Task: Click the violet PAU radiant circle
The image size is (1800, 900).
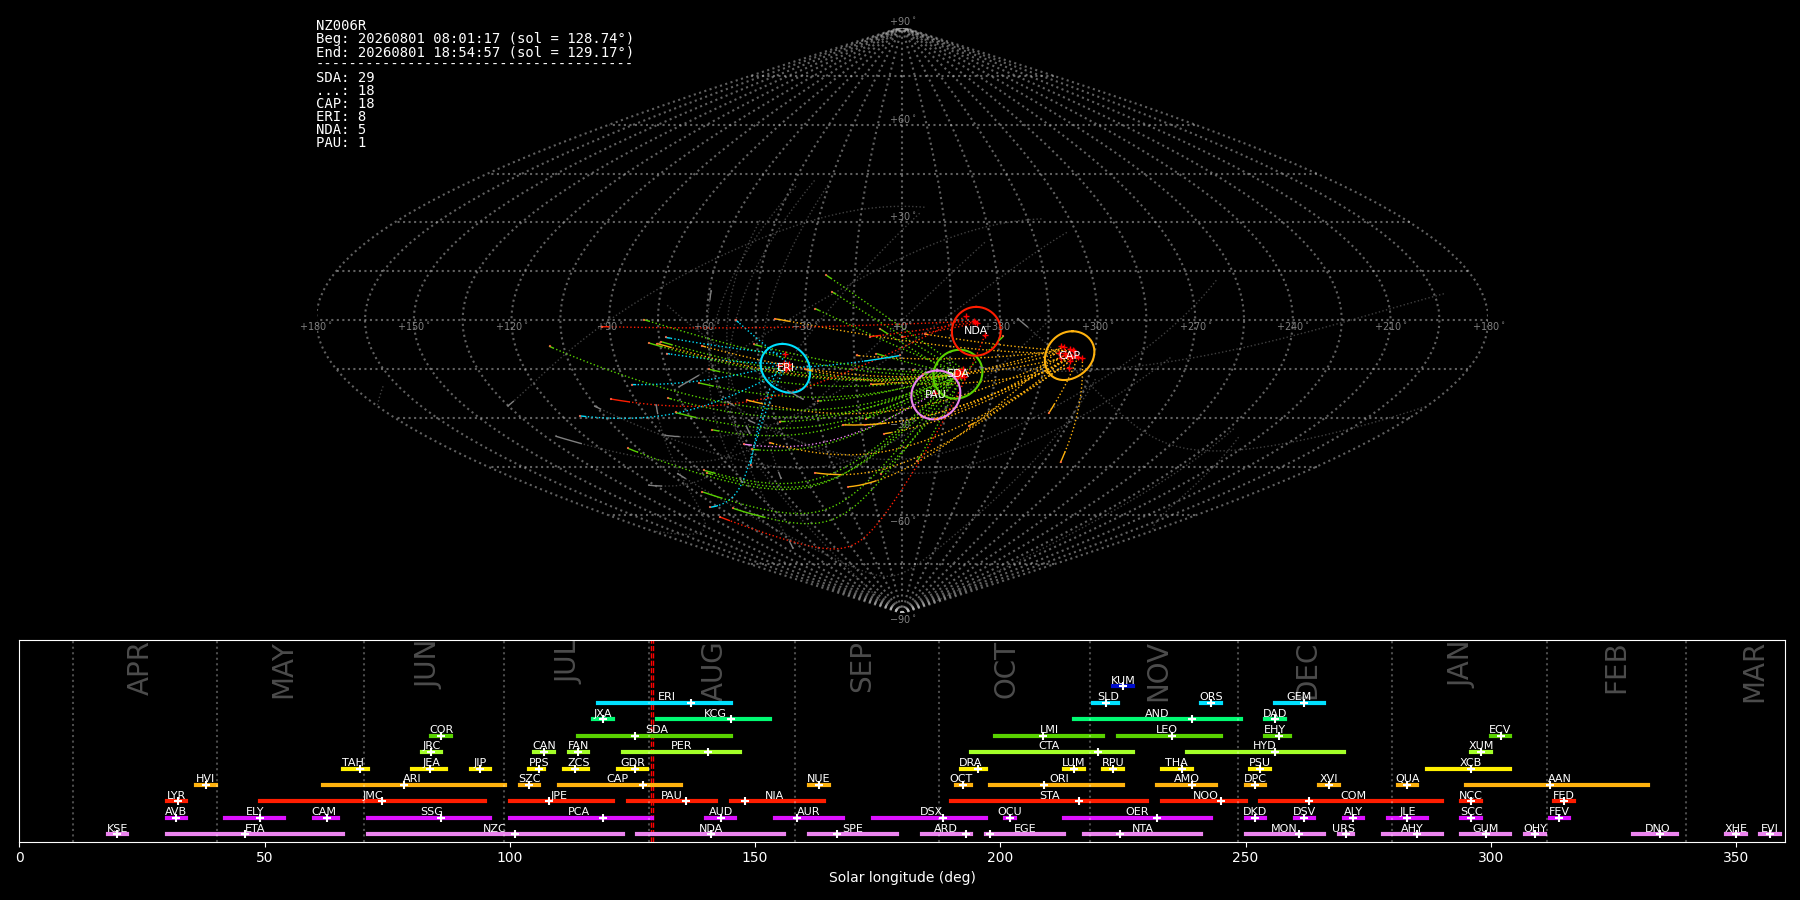Action: point(936,394)
